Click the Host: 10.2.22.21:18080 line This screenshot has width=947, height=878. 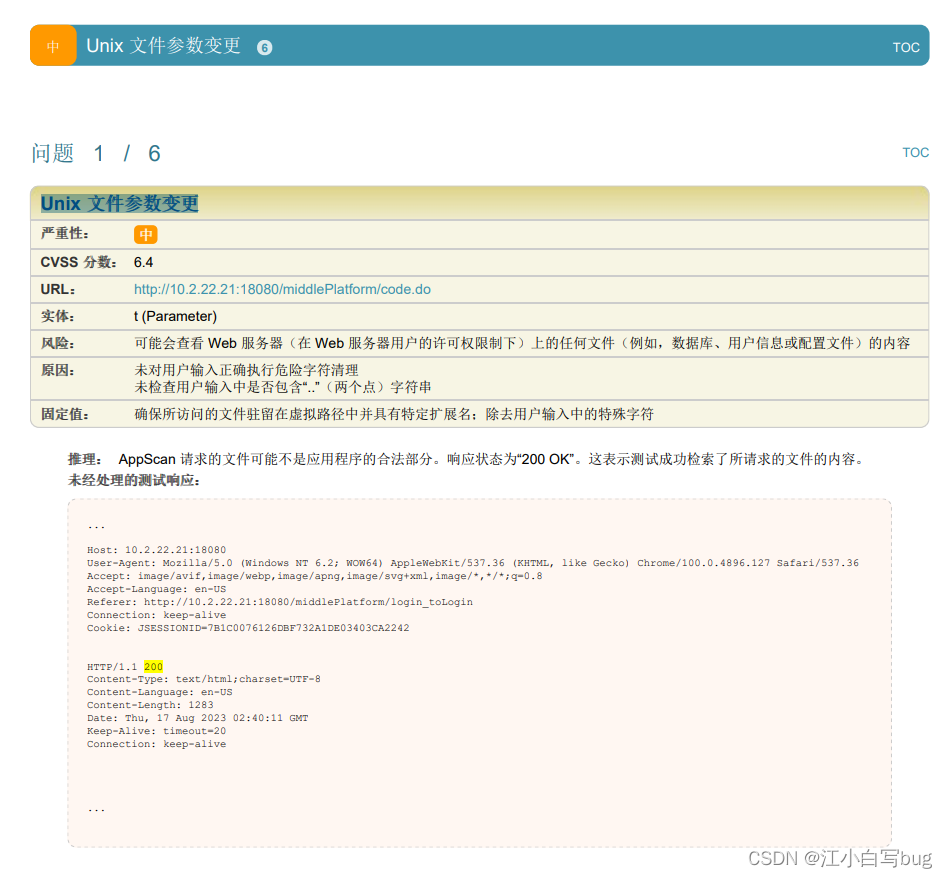pyautogui.click(x=156, y=550)
